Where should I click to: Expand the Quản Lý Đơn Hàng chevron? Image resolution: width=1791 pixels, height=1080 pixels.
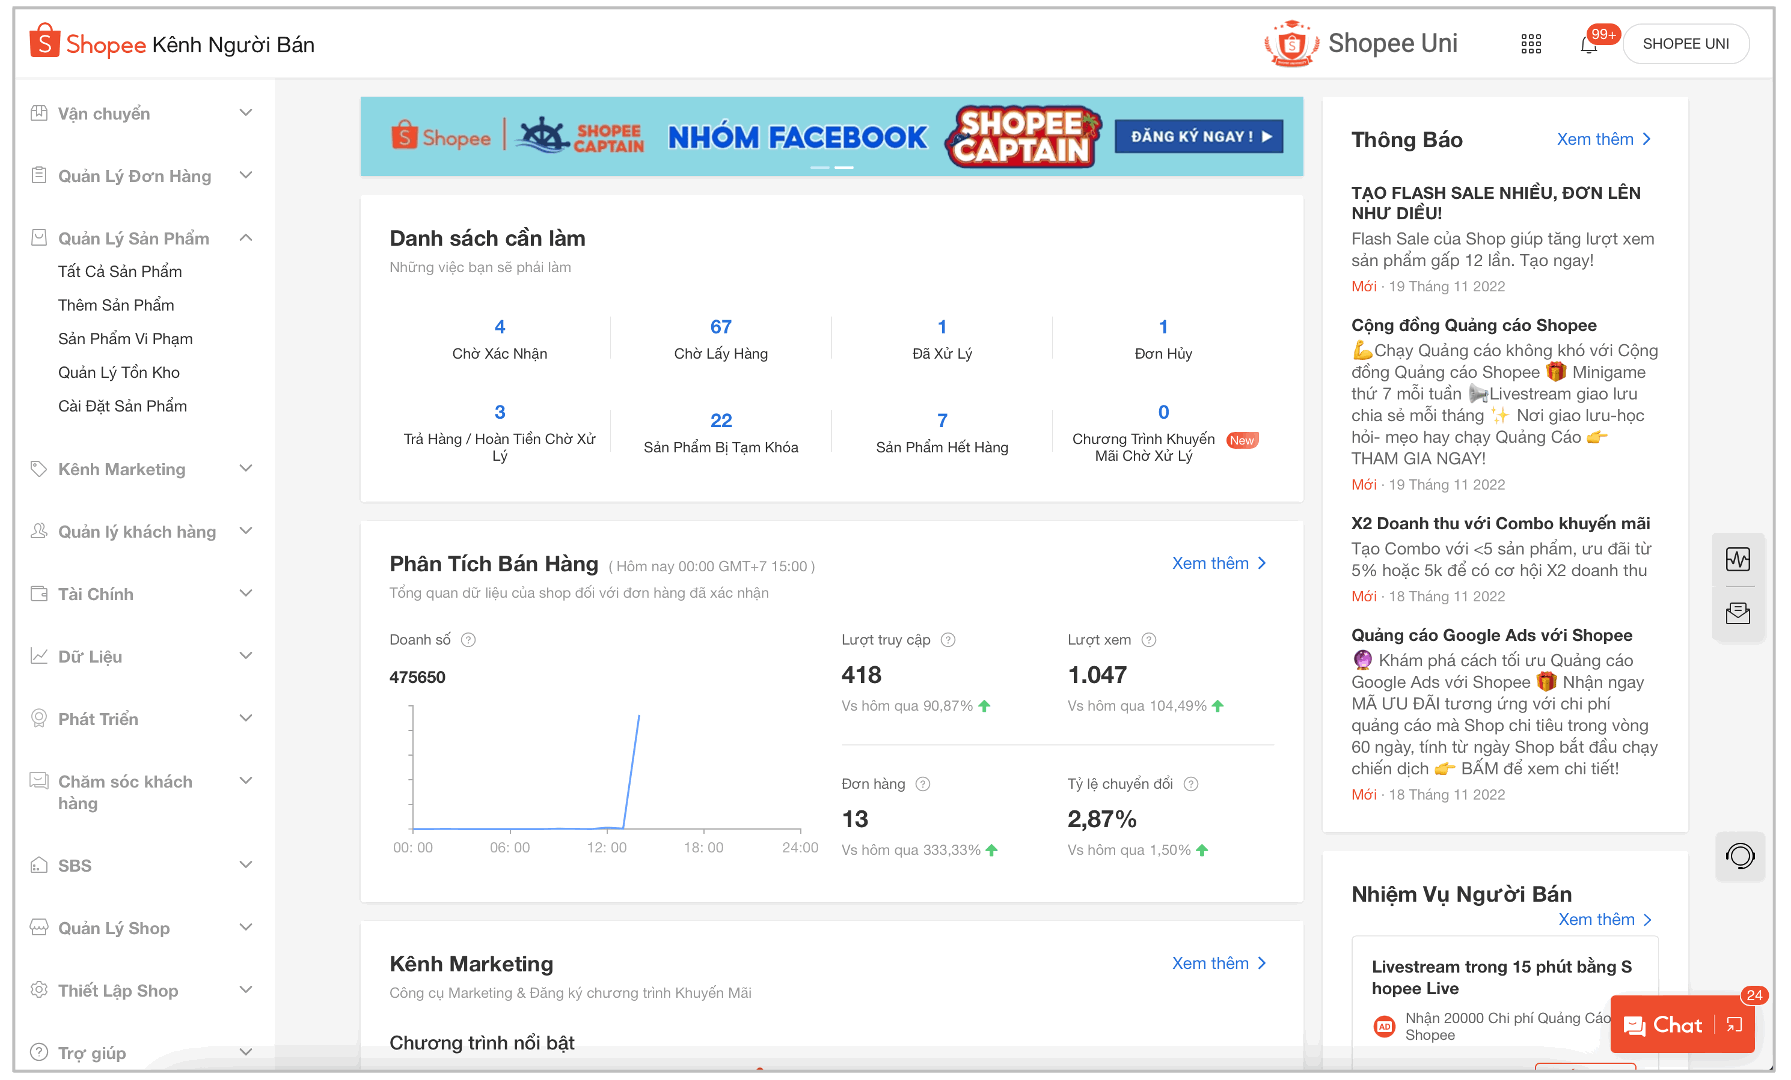pos(246,175)
